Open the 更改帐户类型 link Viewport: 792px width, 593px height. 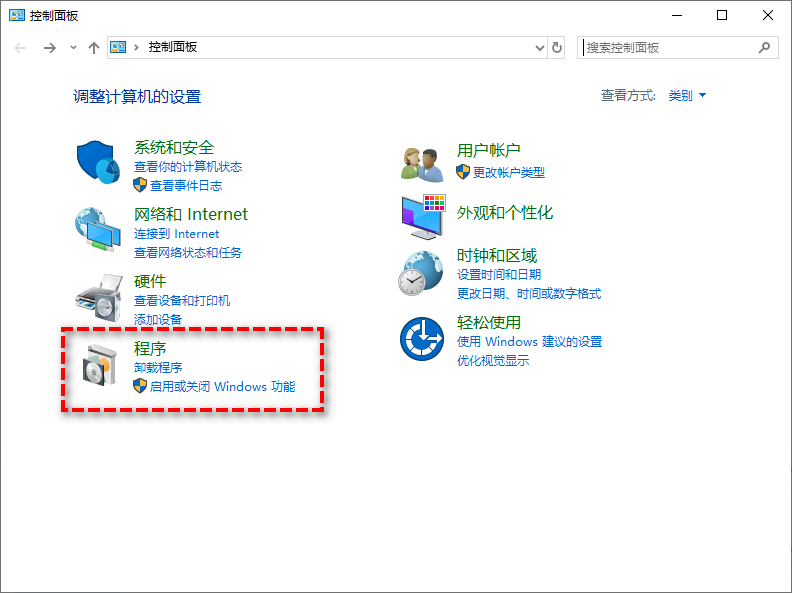pyautogui.click(x=508, y=172)
